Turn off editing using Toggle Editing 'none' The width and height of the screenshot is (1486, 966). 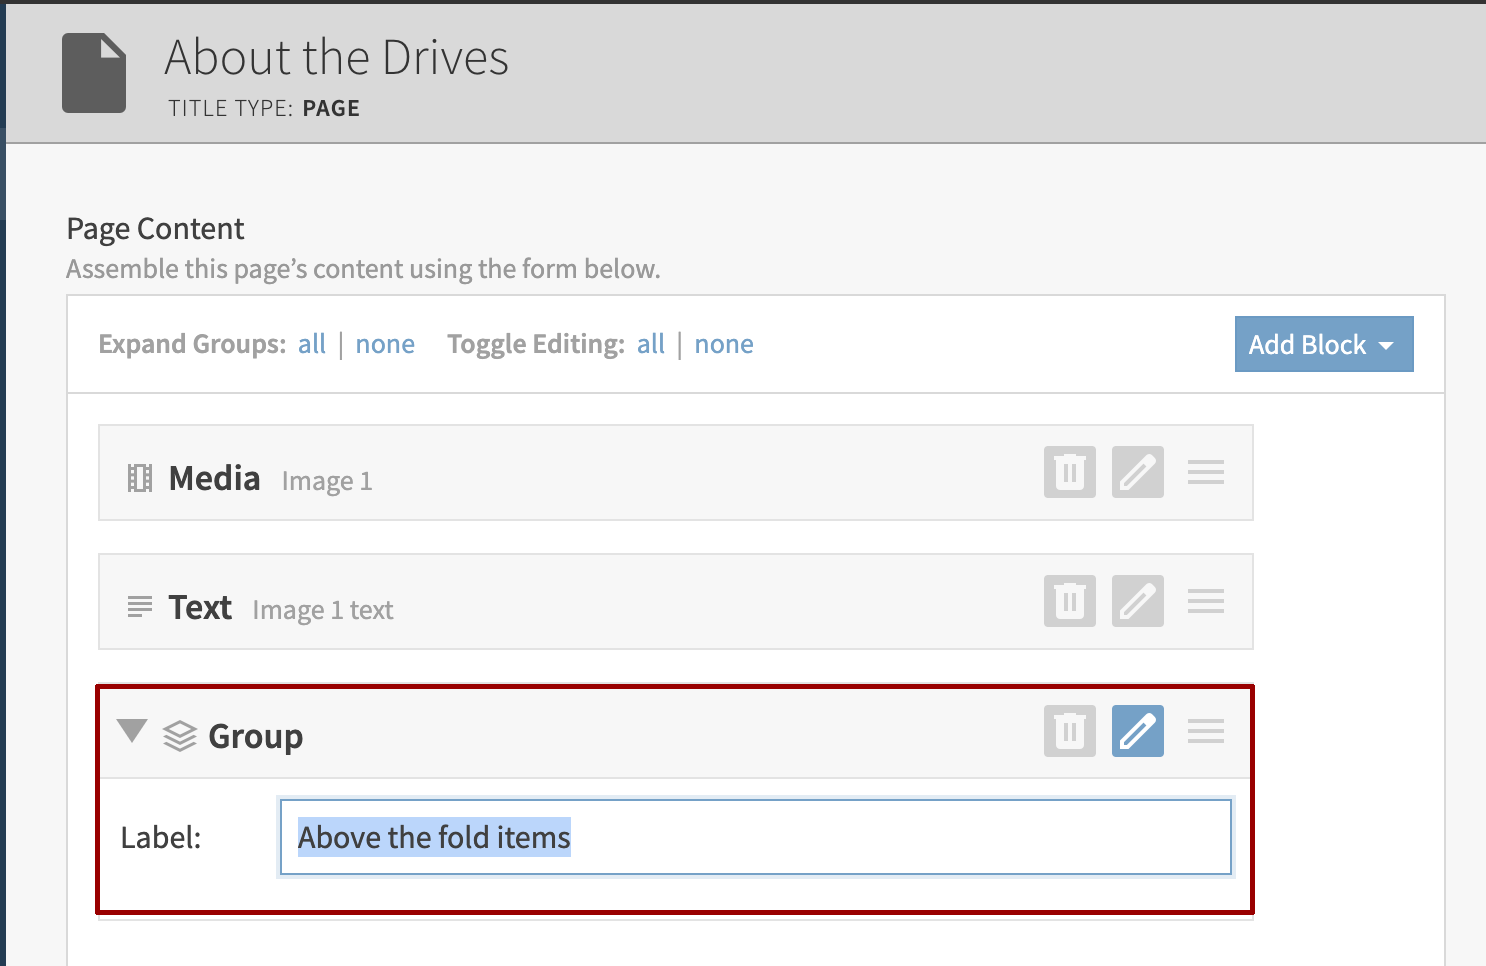click(724, 344)
